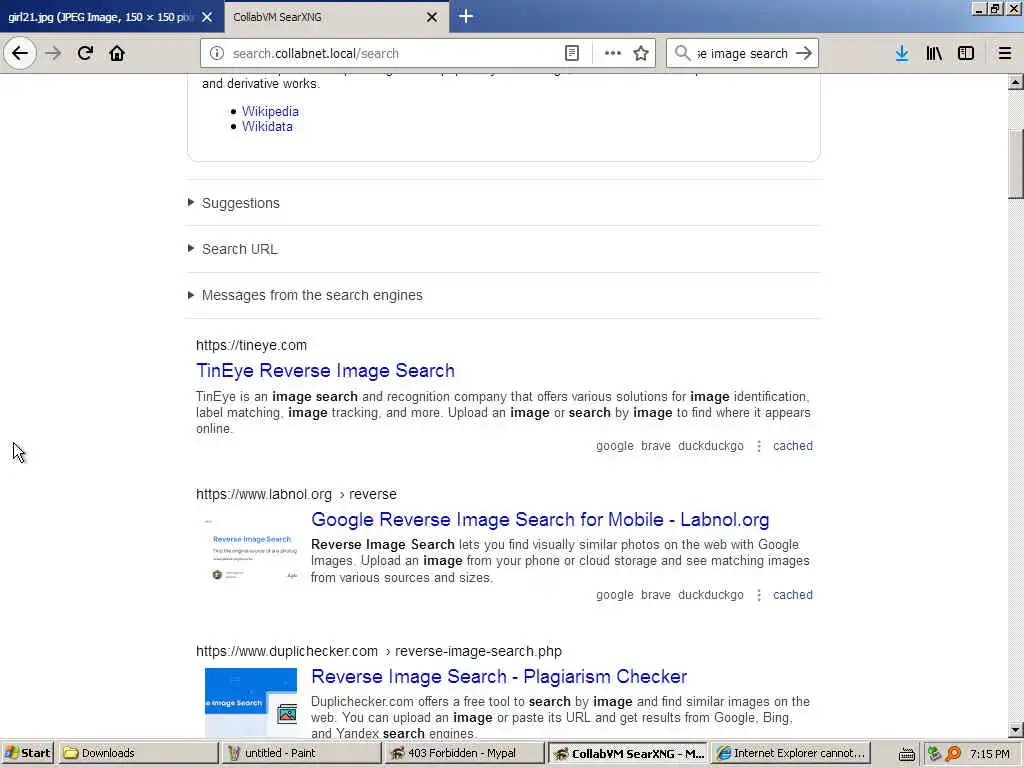Screen dimensions: 1024x768
Task: Open page actions three-dot menu
Action: [x=613, y=53]
